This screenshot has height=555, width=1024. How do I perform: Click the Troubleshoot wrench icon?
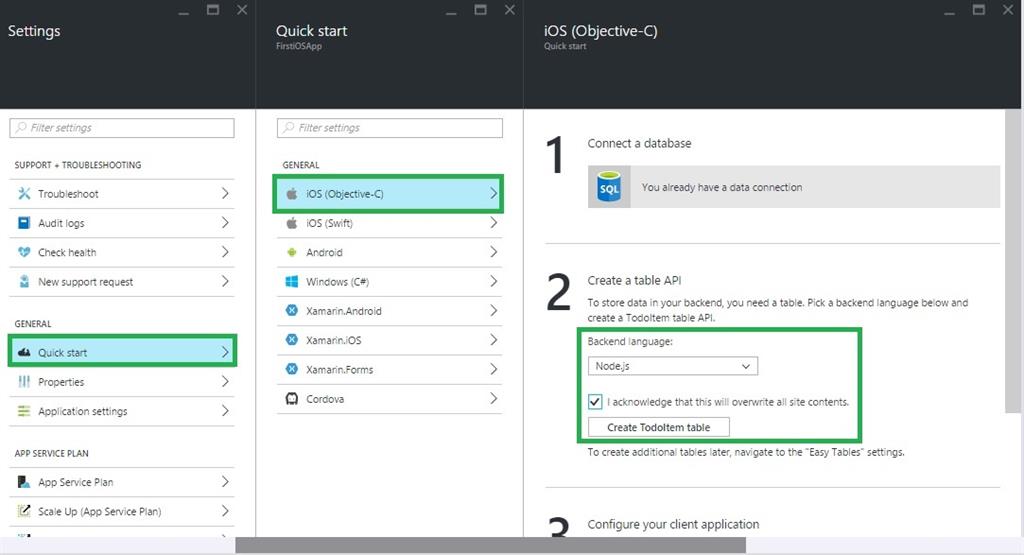coord(24,194)
